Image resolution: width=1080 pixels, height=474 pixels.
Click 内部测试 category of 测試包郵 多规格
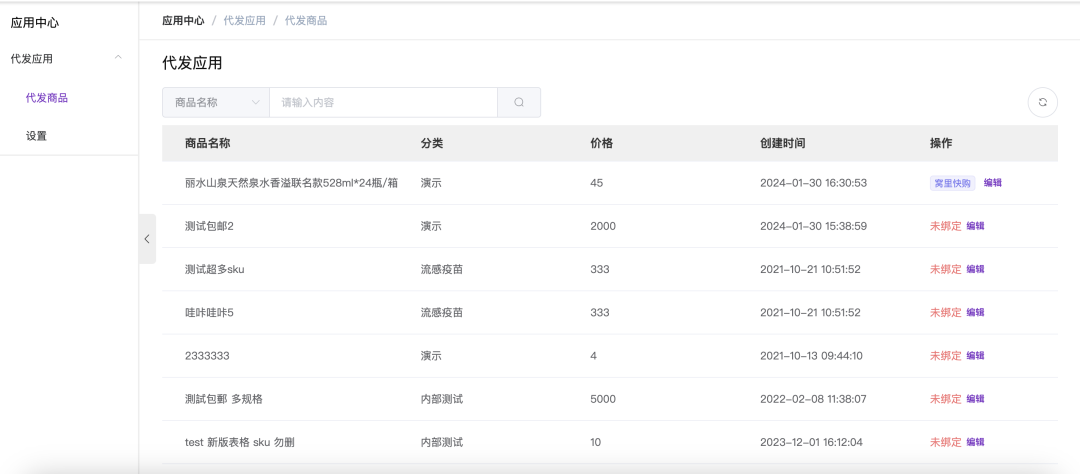(442, 399)
